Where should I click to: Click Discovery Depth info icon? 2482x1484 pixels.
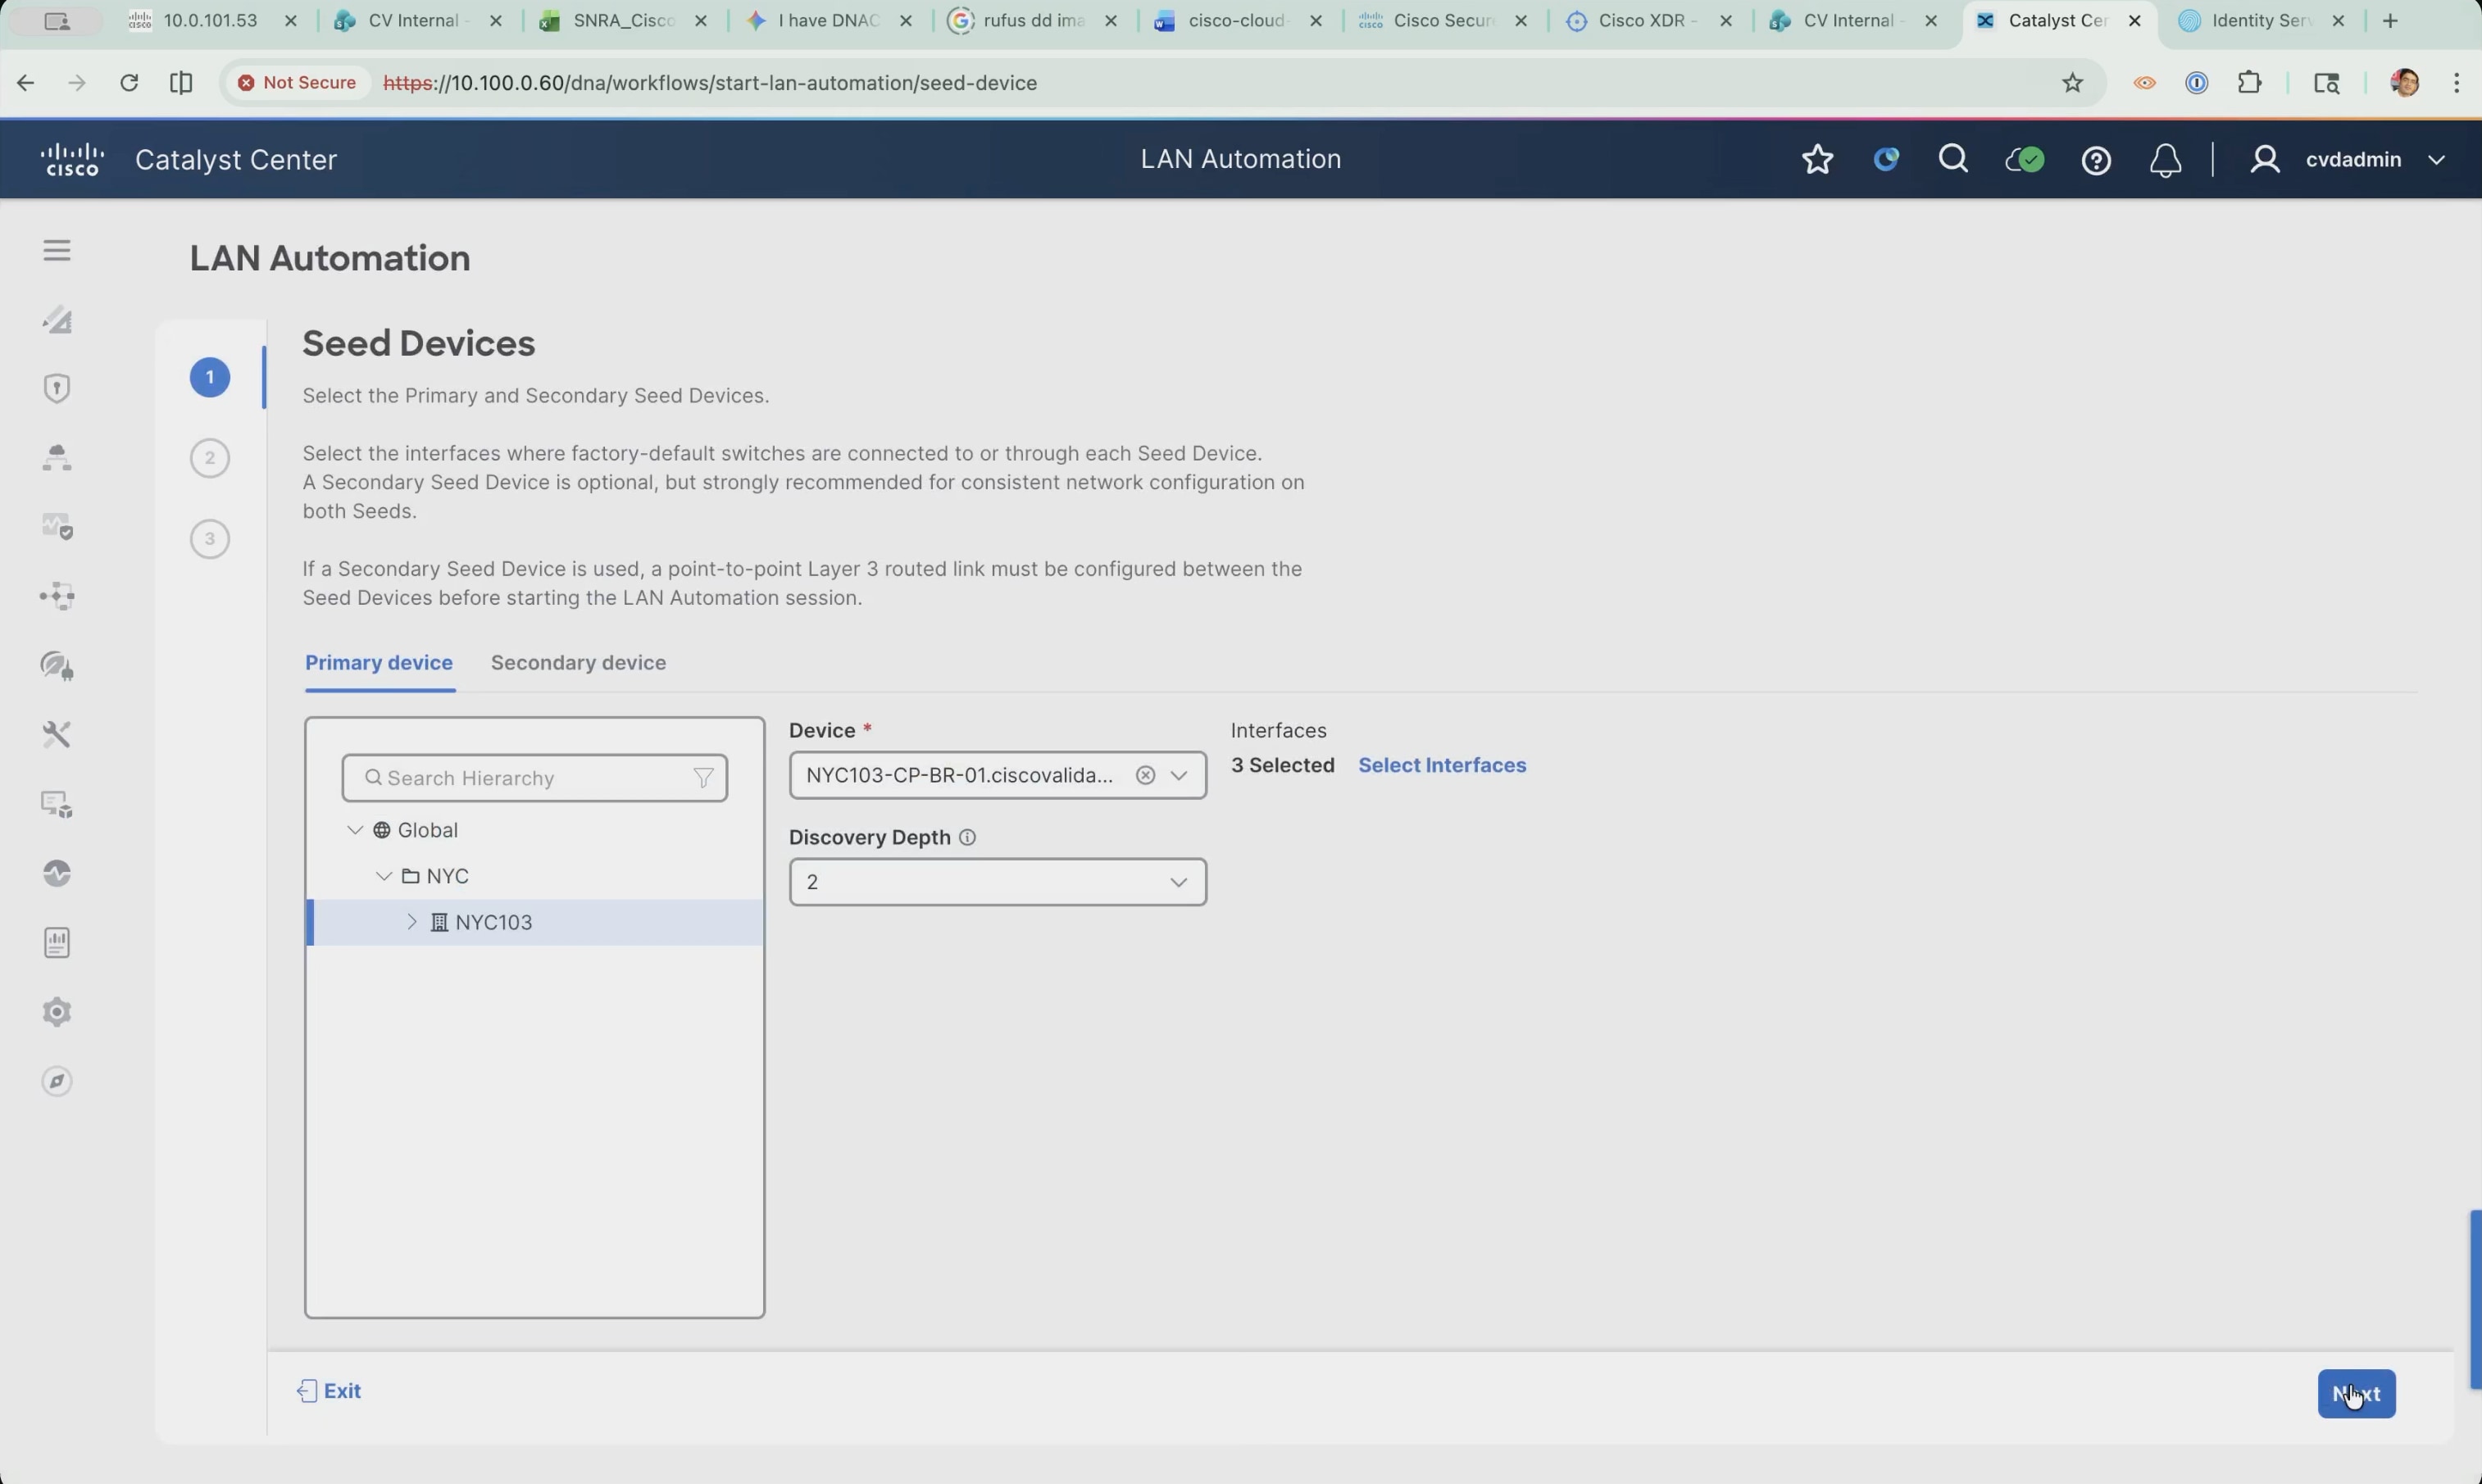(967, 837)
